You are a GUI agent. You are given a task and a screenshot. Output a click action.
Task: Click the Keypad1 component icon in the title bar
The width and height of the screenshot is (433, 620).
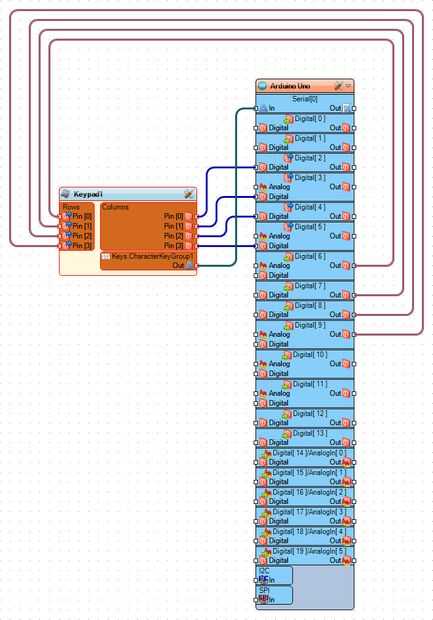[66, 194]
